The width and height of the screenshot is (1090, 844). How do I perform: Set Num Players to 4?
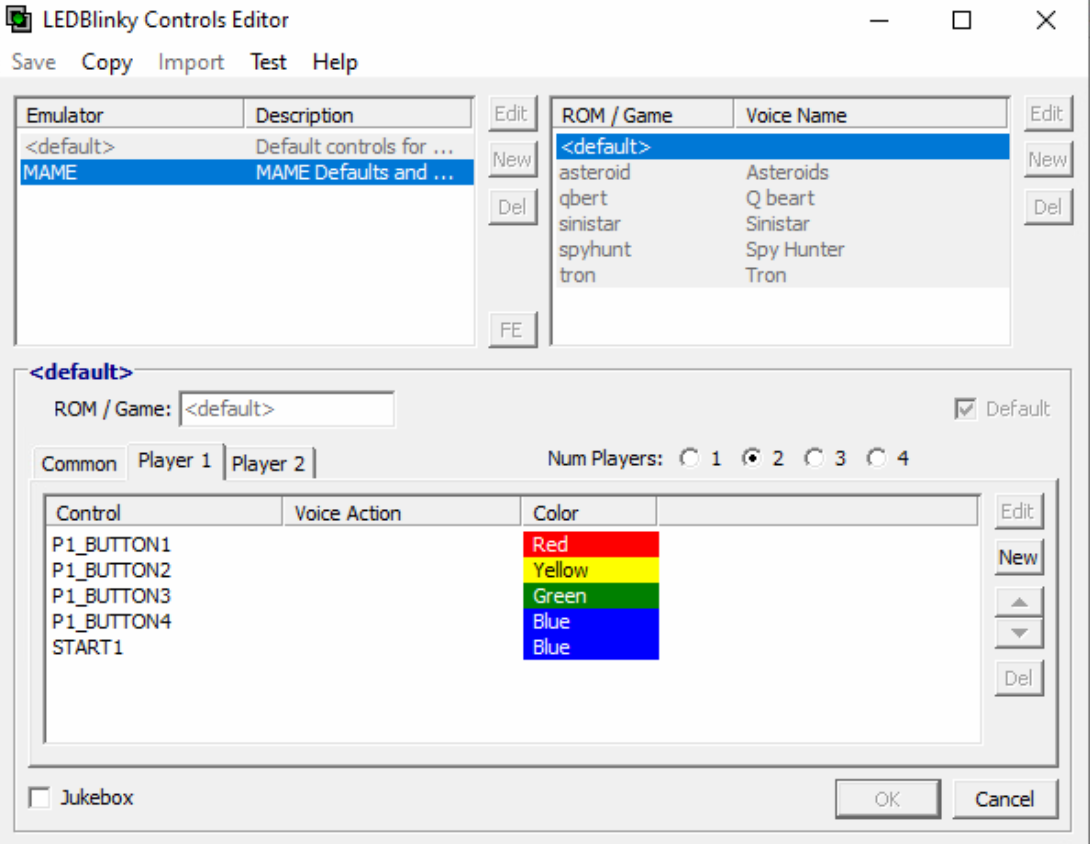[x=876, y=458]
